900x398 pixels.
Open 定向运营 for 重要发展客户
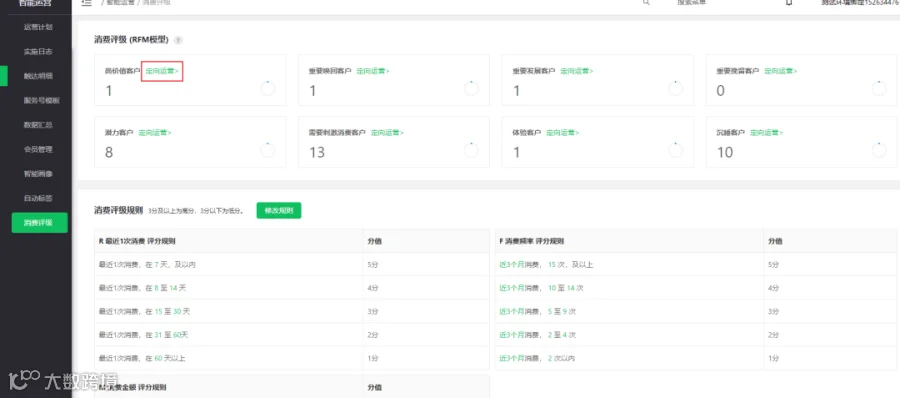point(577,71)
